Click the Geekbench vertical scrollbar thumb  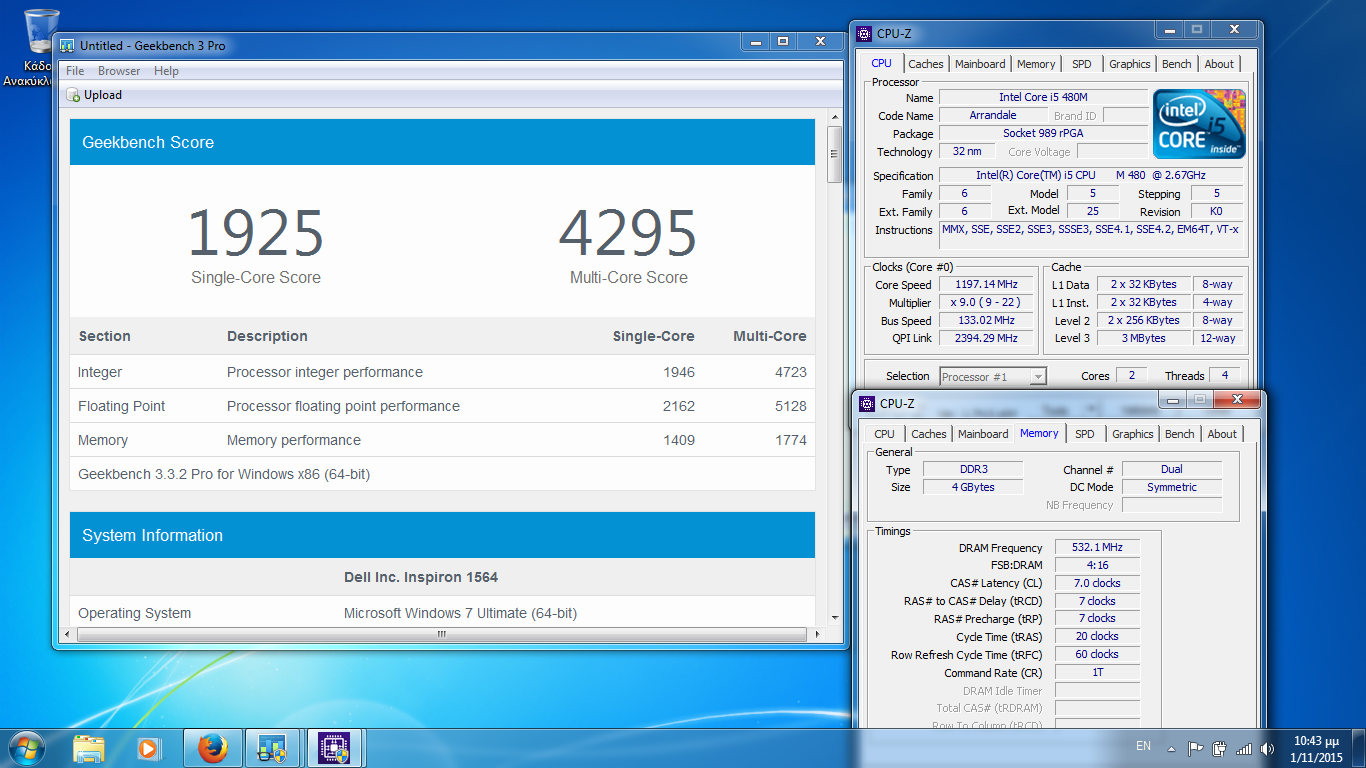tap(834, 154)
